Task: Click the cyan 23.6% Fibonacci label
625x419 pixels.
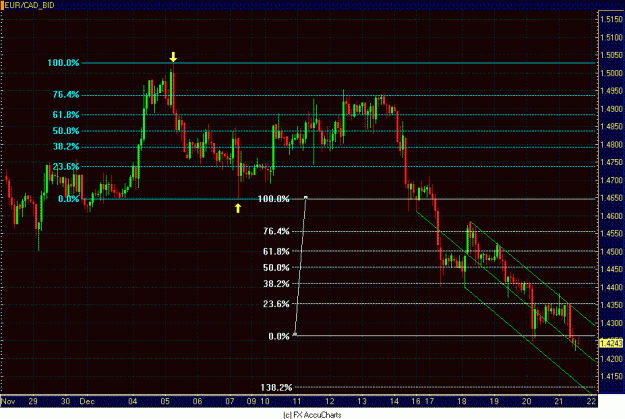Action: [x=66, y=167]
